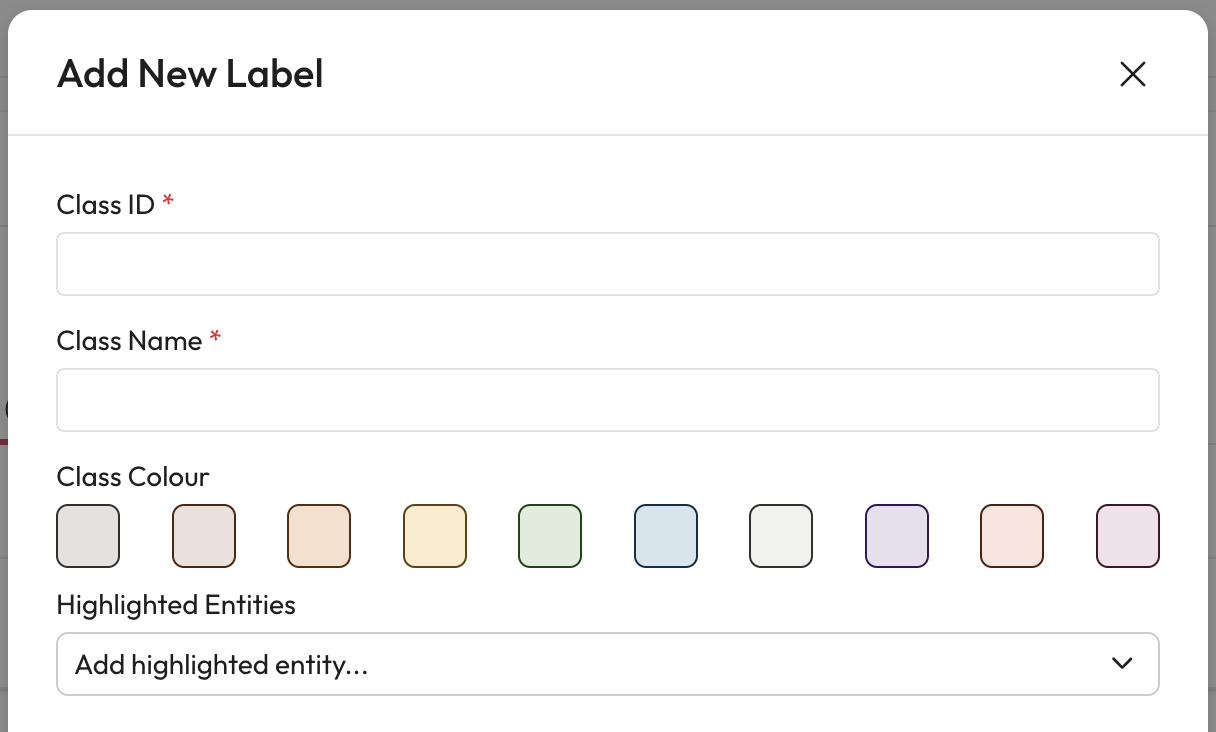Viewport: 1216px width, 732px height.
Task: Click the Add New Label heading
Action: tap(190, 74)
